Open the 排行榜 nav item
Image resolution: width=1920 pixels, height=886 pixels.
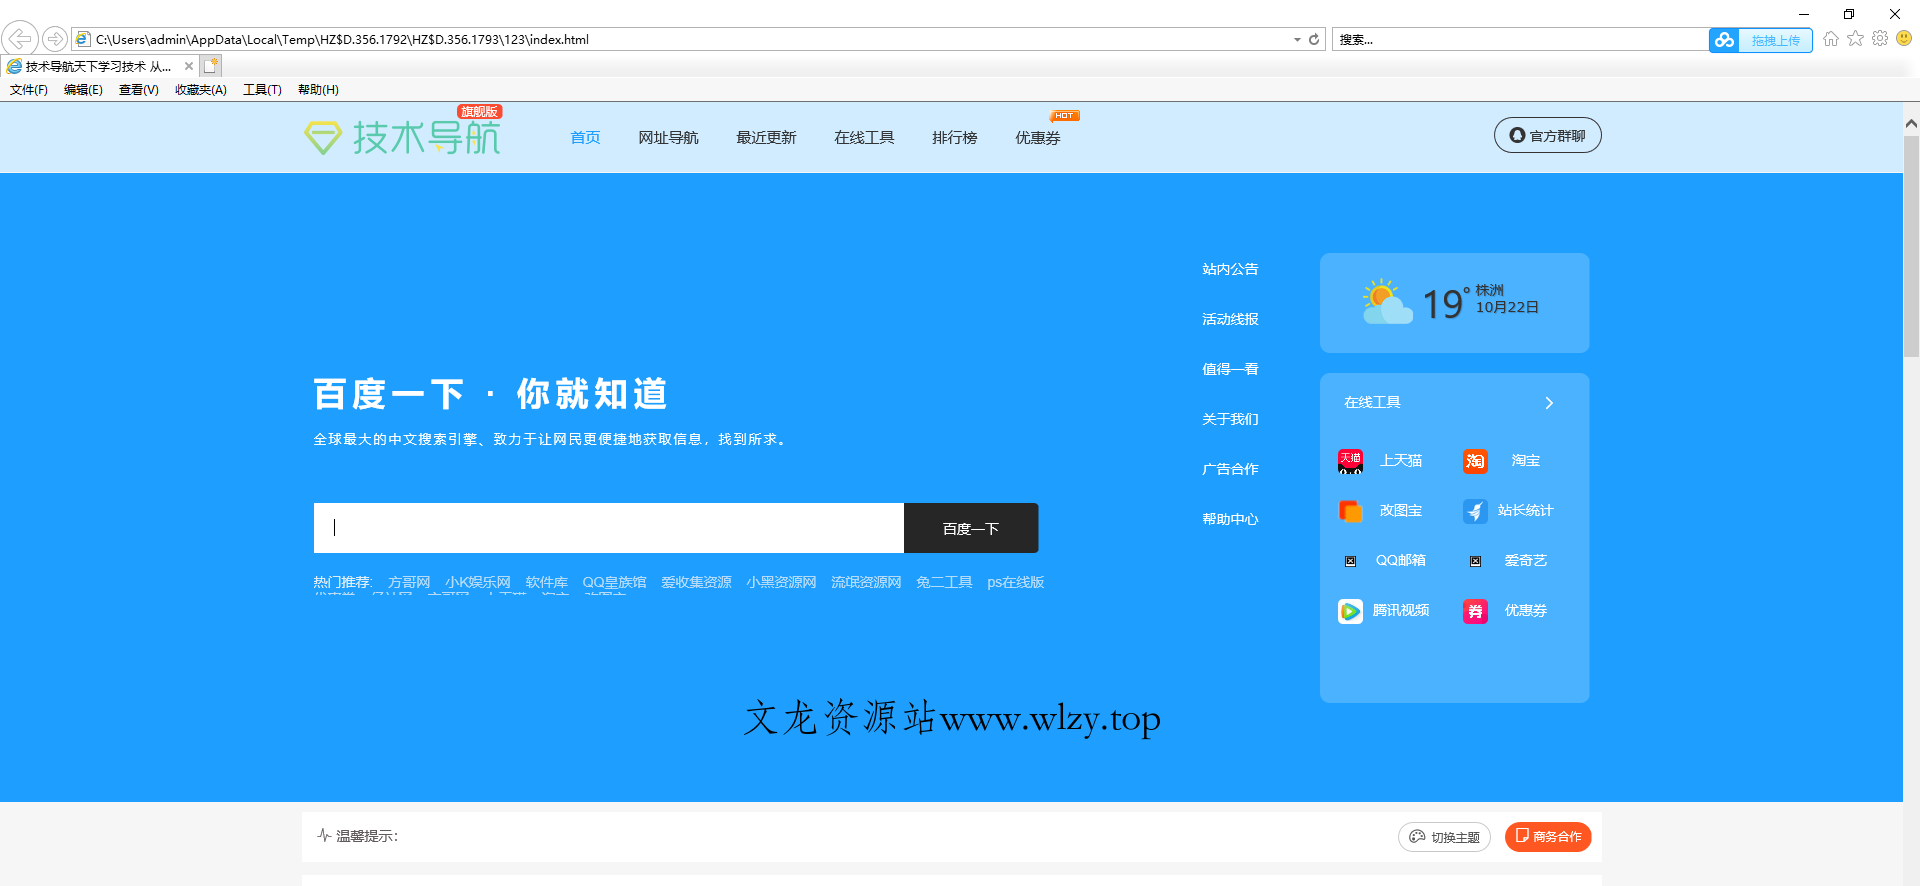955,138
